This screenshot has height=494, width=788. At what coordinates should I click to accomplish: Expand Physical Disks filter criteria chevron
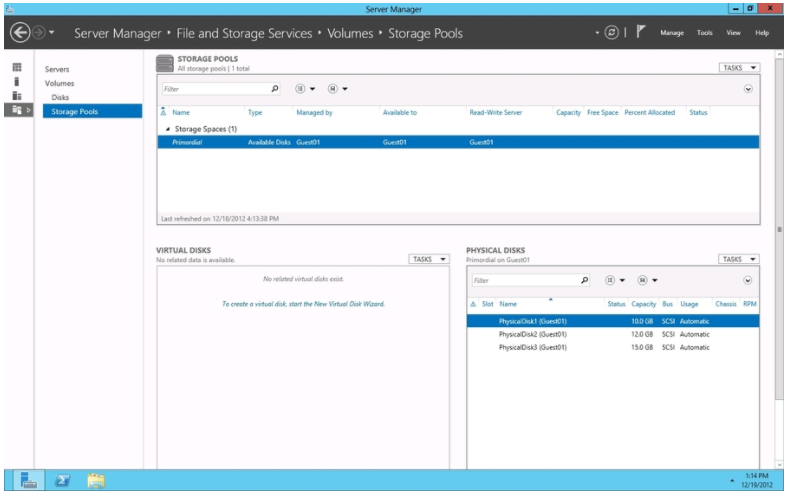point(748,280)
